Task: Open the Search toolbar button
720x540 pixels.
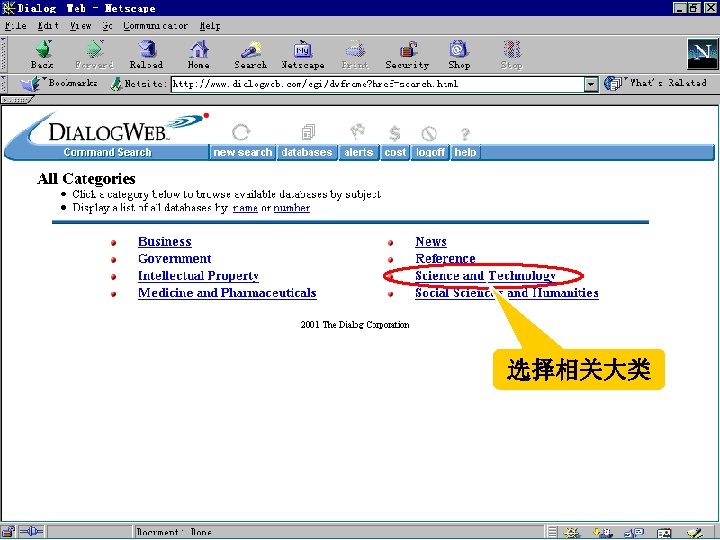Action: pyautogui.click(x=251, y=54)
